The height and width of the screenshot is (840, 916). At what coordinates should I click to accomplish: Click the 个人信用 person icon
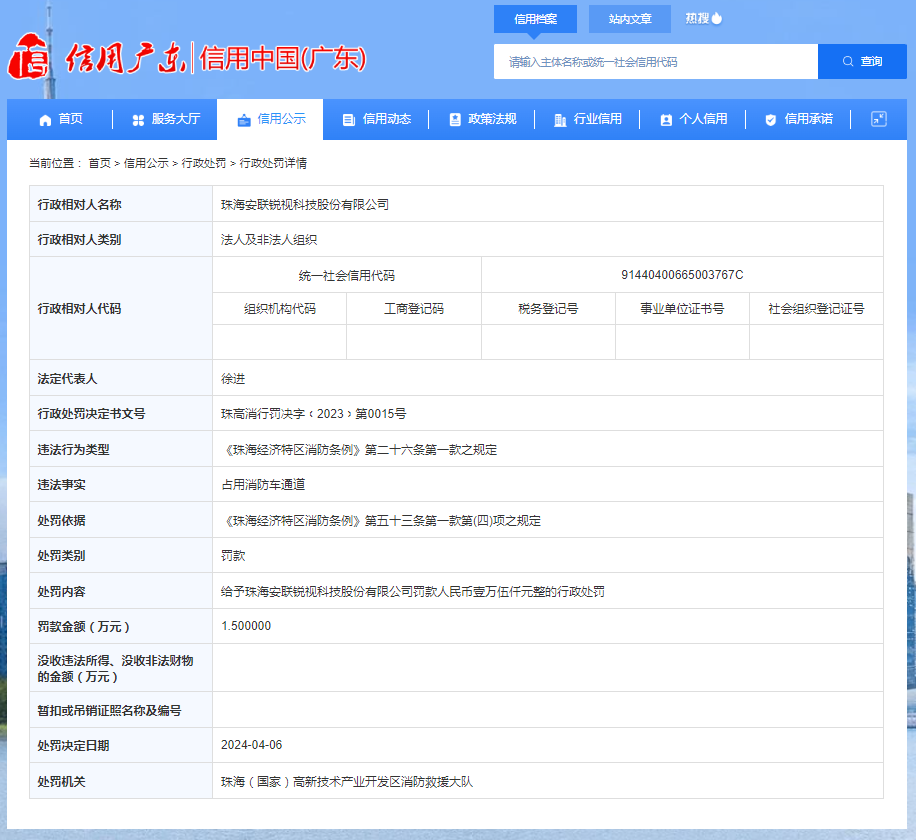(665, 120)
